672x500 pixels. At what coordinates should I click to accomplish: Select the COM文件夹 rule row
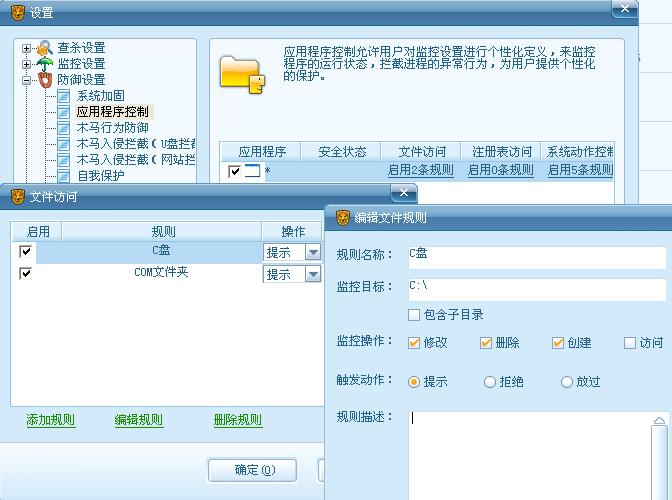coord(149,273)
